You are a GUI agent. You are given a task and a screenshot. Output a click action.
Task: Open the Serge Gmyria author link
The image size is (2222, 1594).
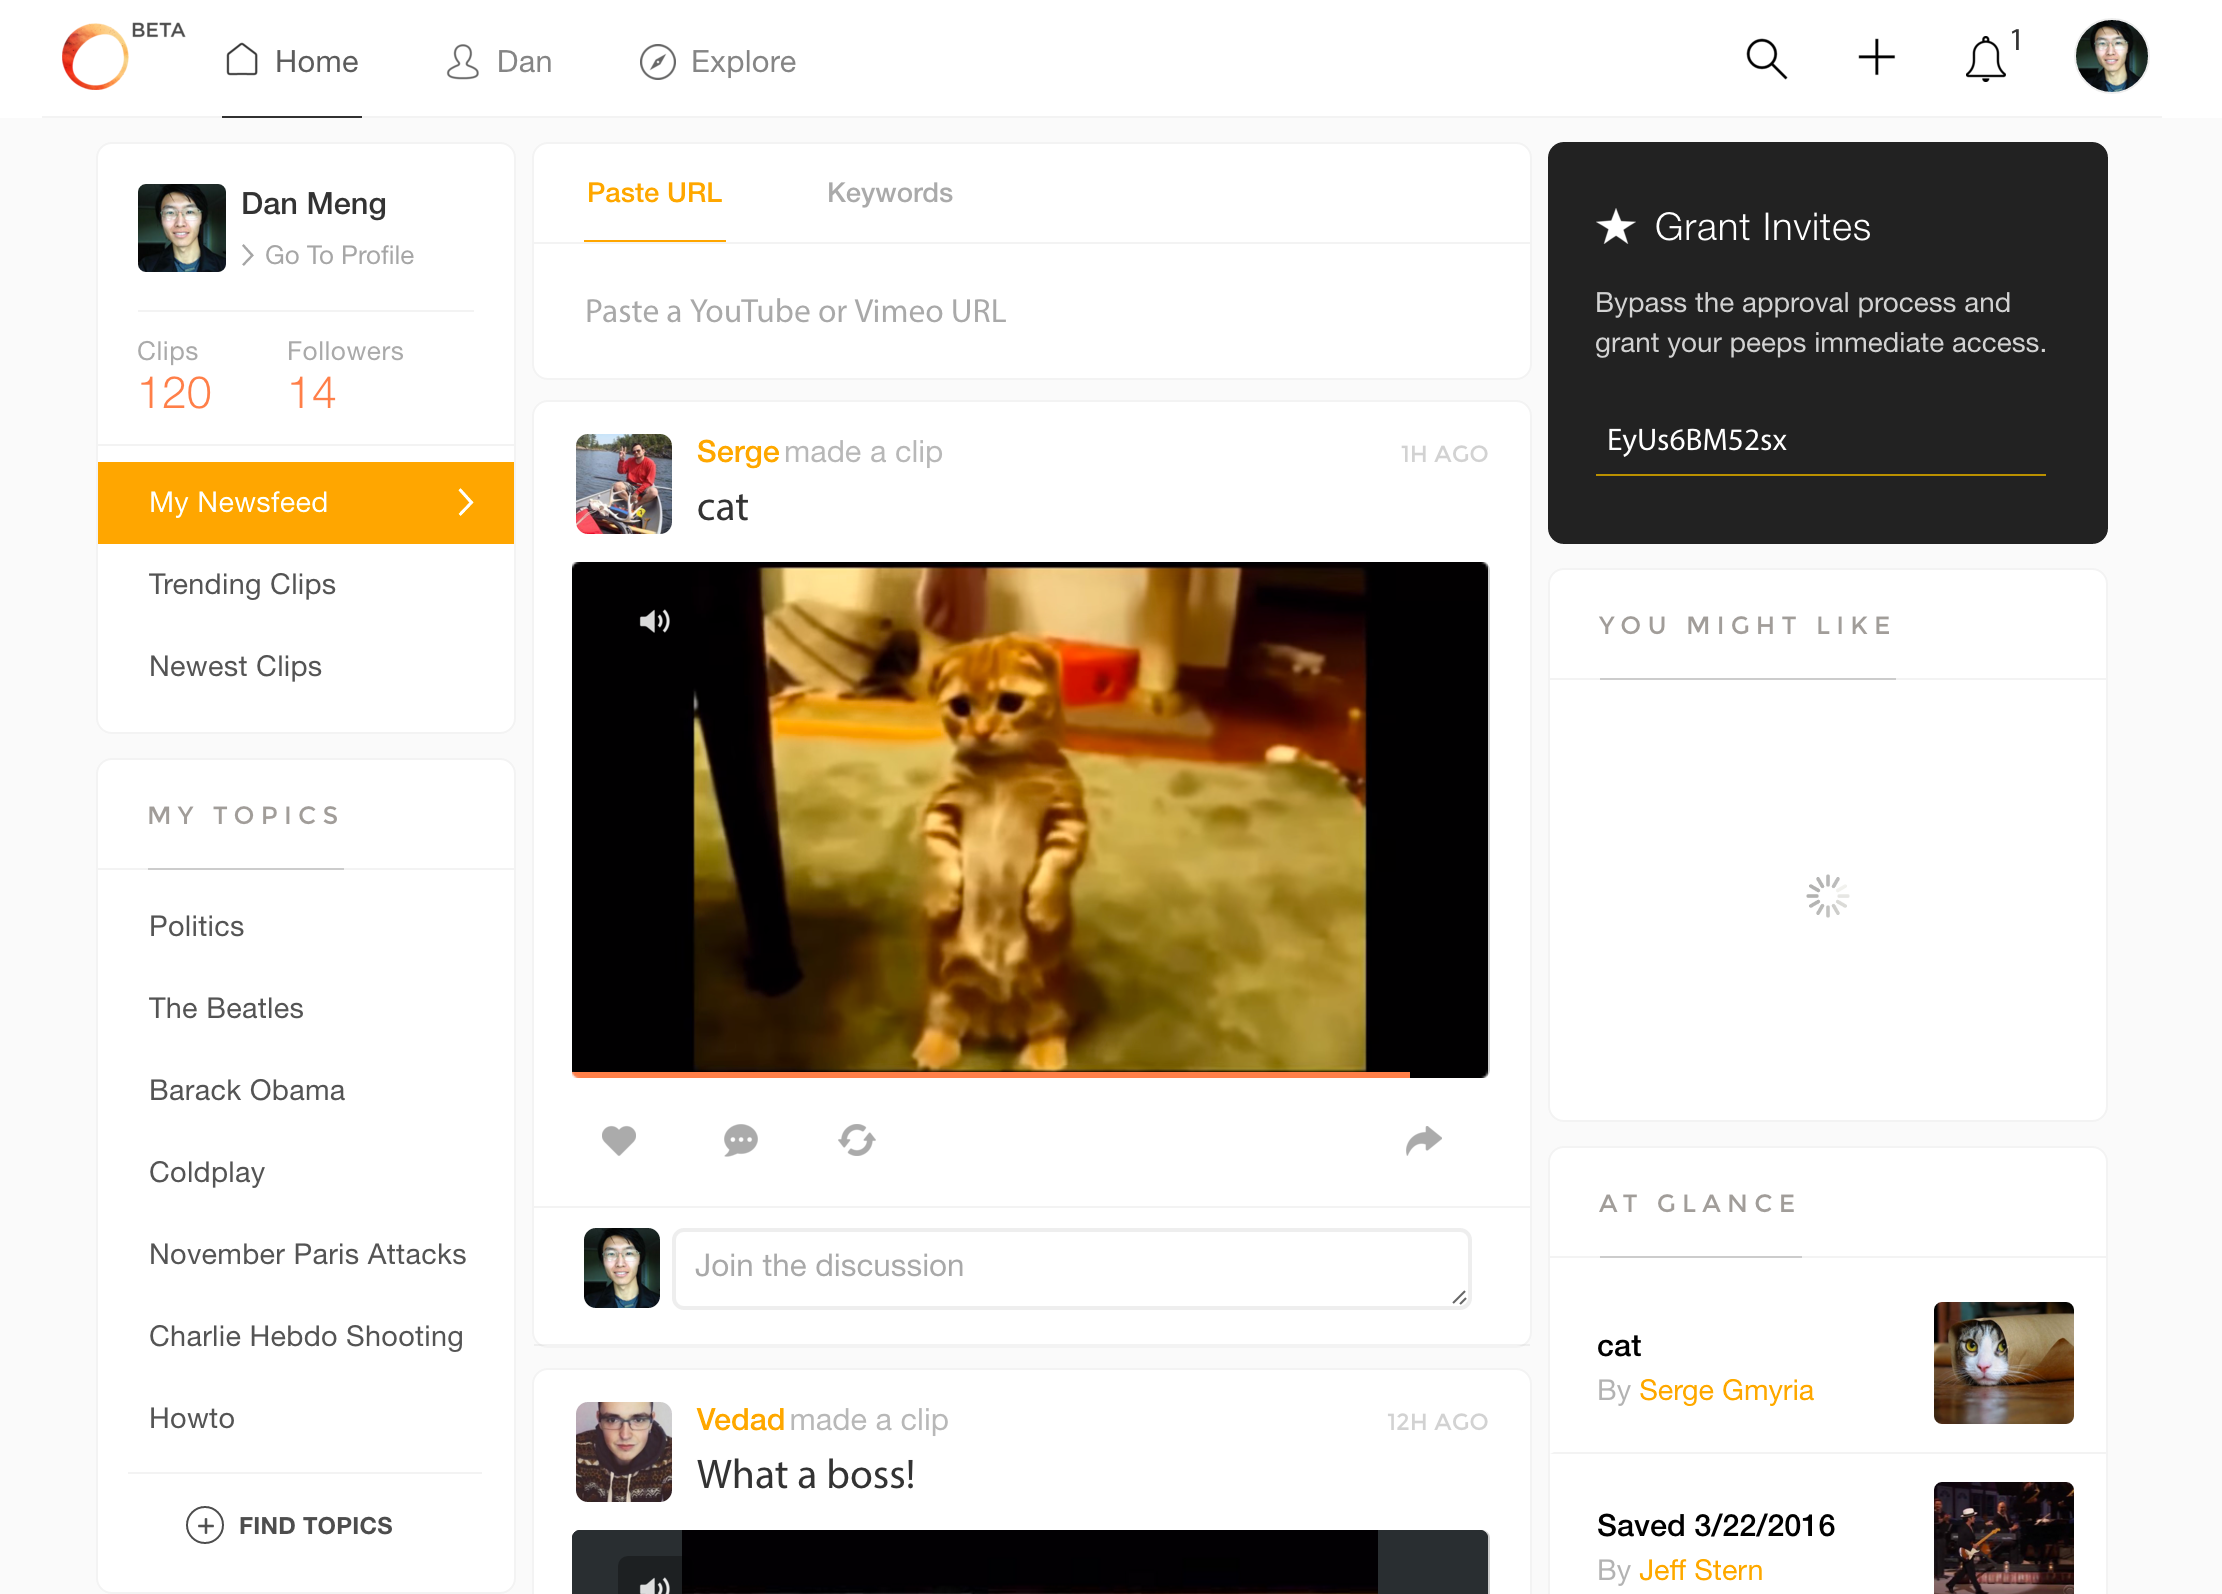tap(1725, 1390)
